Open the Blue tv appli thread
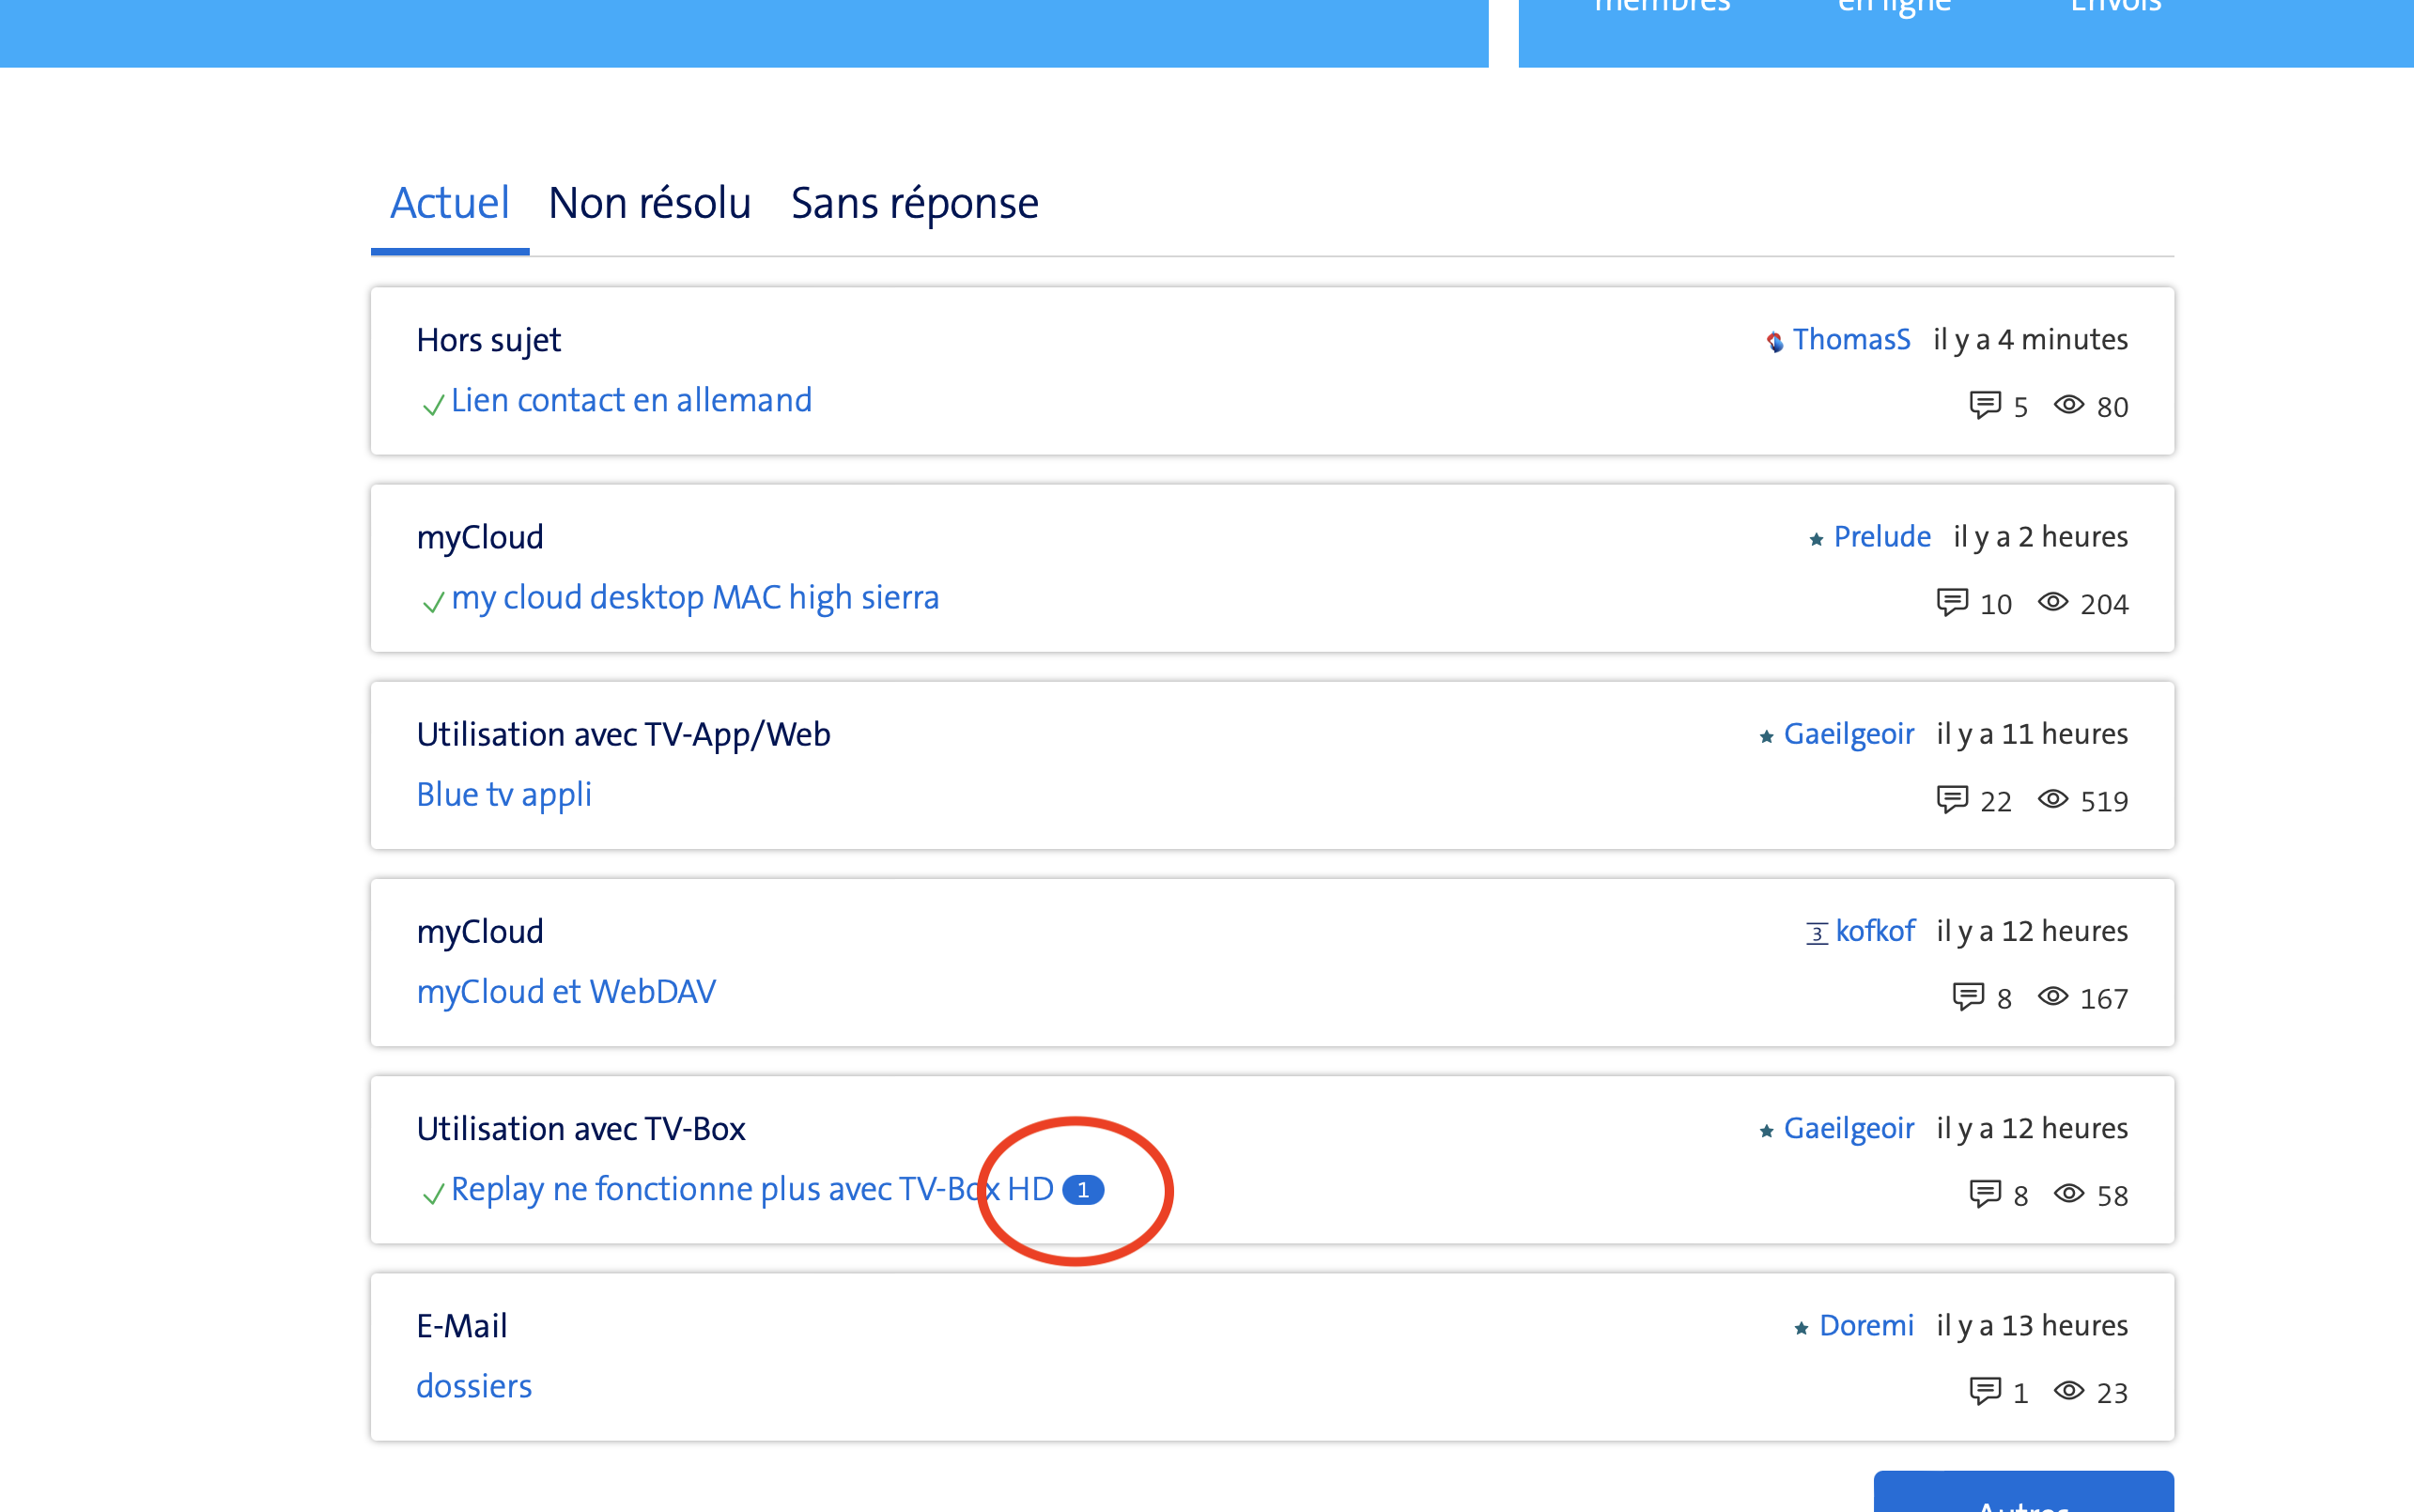This screenshot has width=2414, height=1512. [x=504, y=794]
